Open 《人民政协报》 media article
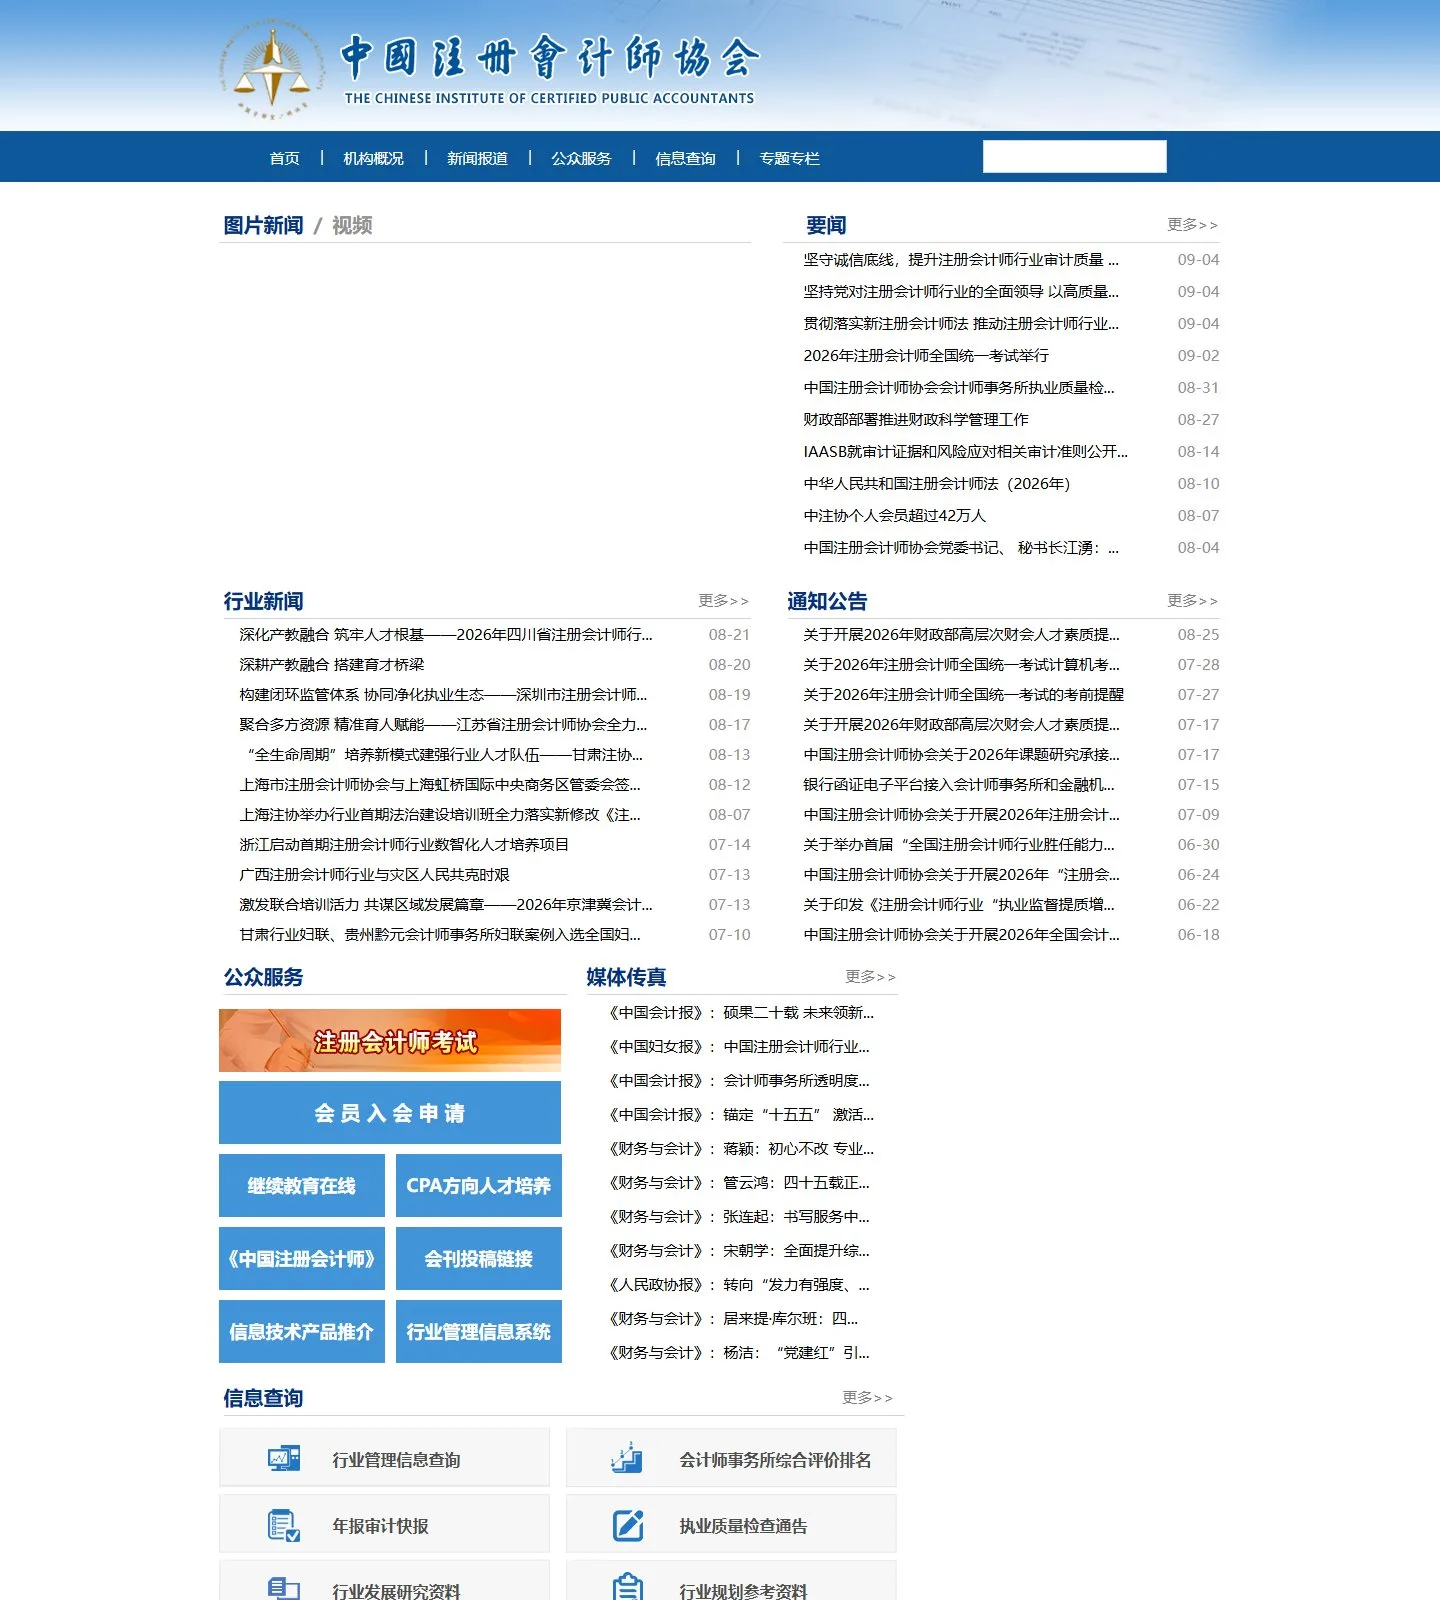 point(739,1285)
